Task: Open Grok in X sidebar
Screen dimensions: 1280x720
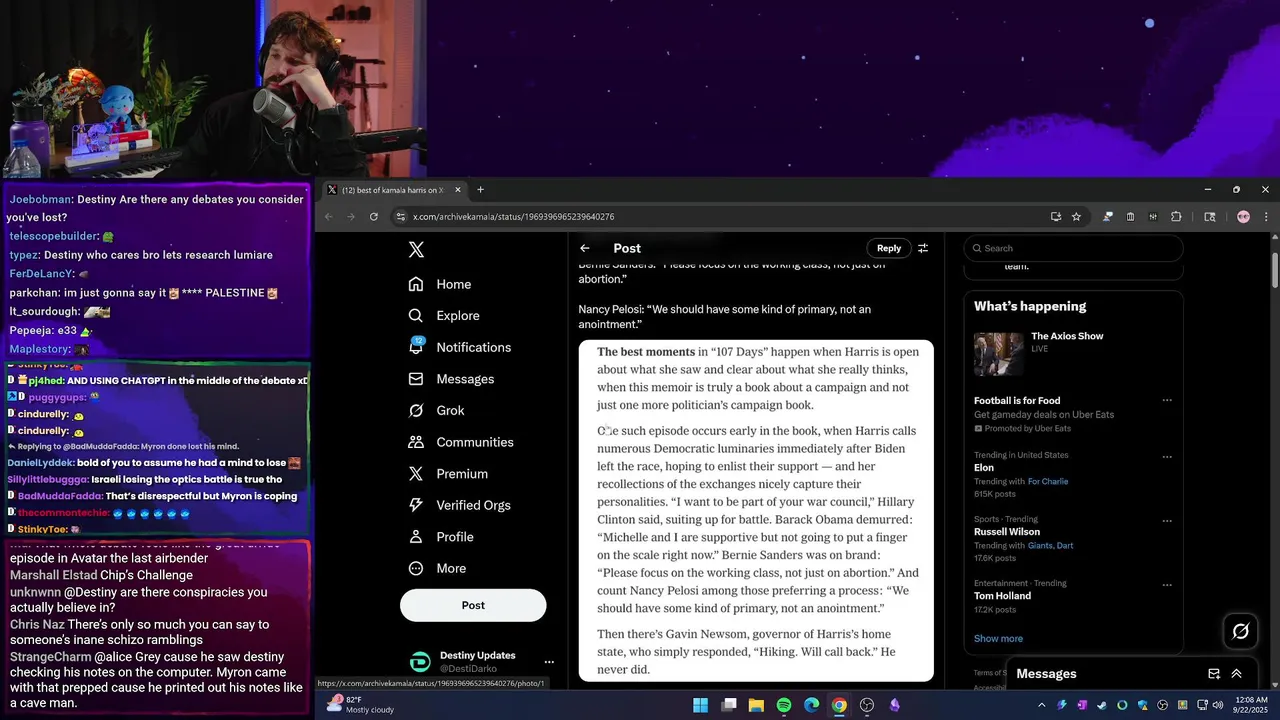Action: (x=436, y=411)
